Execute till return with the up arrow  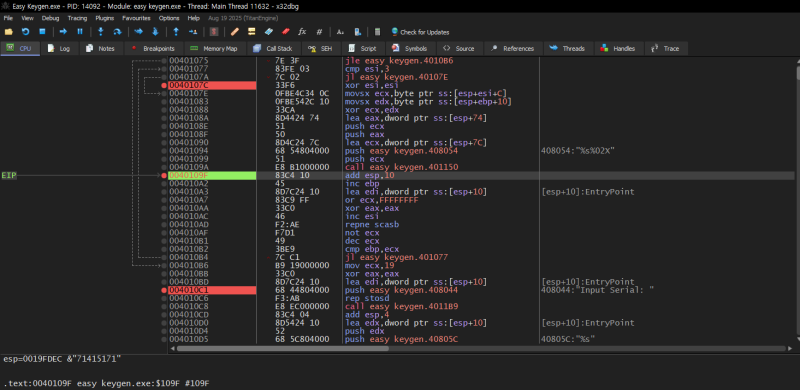(176, 32)
